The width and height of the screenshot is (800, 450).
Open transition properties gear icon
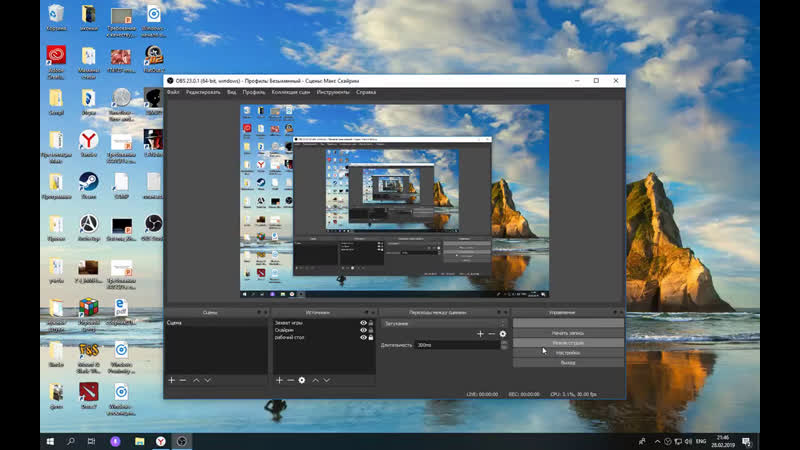pos(503,334)
